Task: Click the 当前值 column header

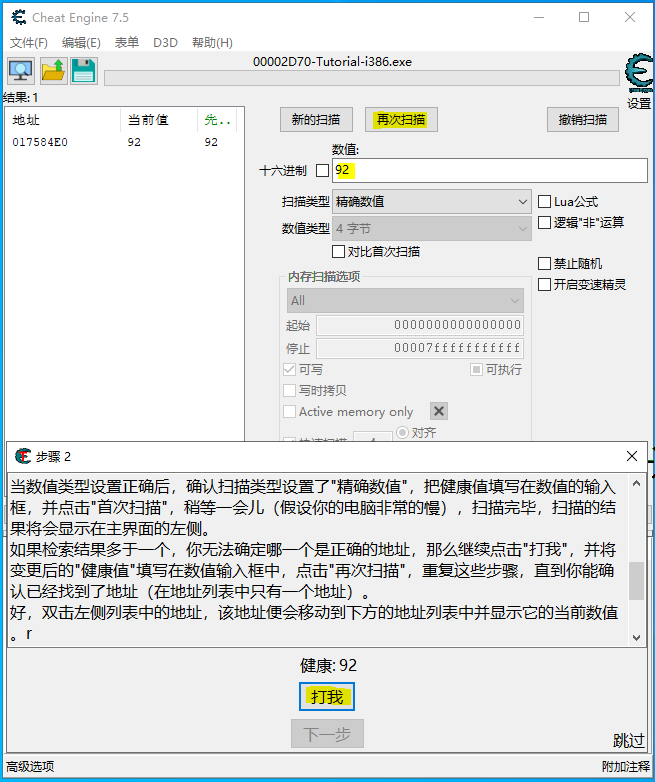Action: tap(159, 120)
